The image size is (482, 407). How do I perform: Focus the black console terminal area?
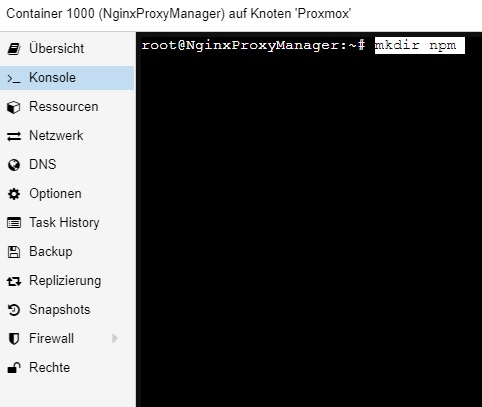pos(309,220)
